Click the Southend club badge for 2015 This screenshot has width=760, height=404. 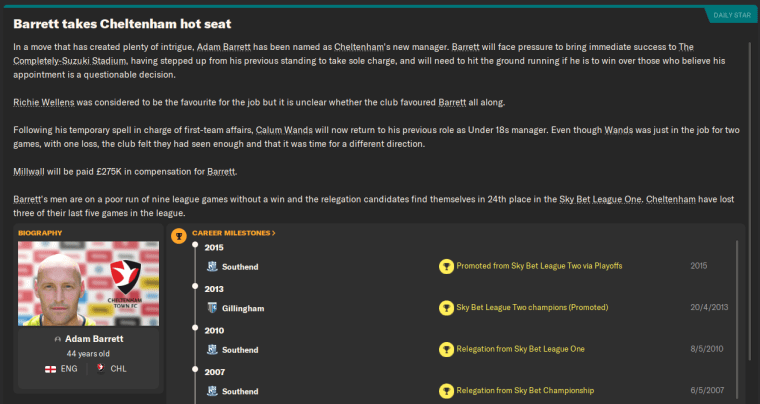[x=213, y=266]
